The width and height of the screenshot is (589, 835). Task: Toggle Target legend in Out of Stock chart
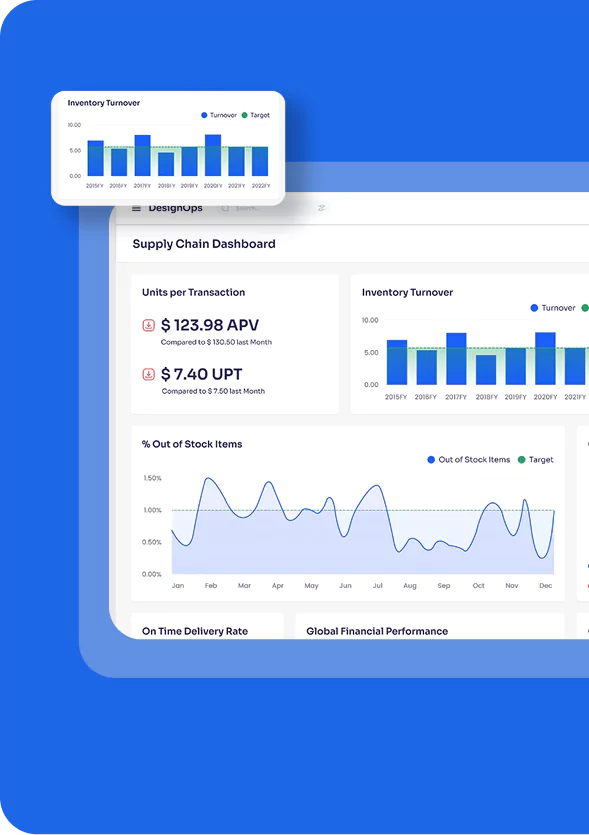click(x=535, y=460)
